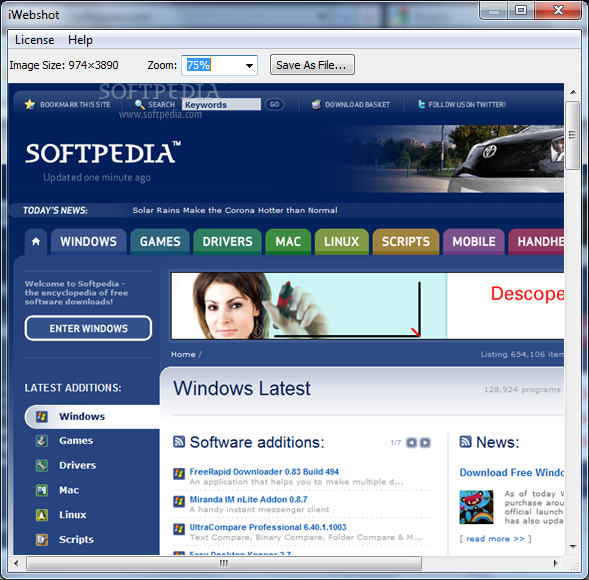
Task: Click the horizontal scrollbar left arrow
Action: tap(16, 563)
